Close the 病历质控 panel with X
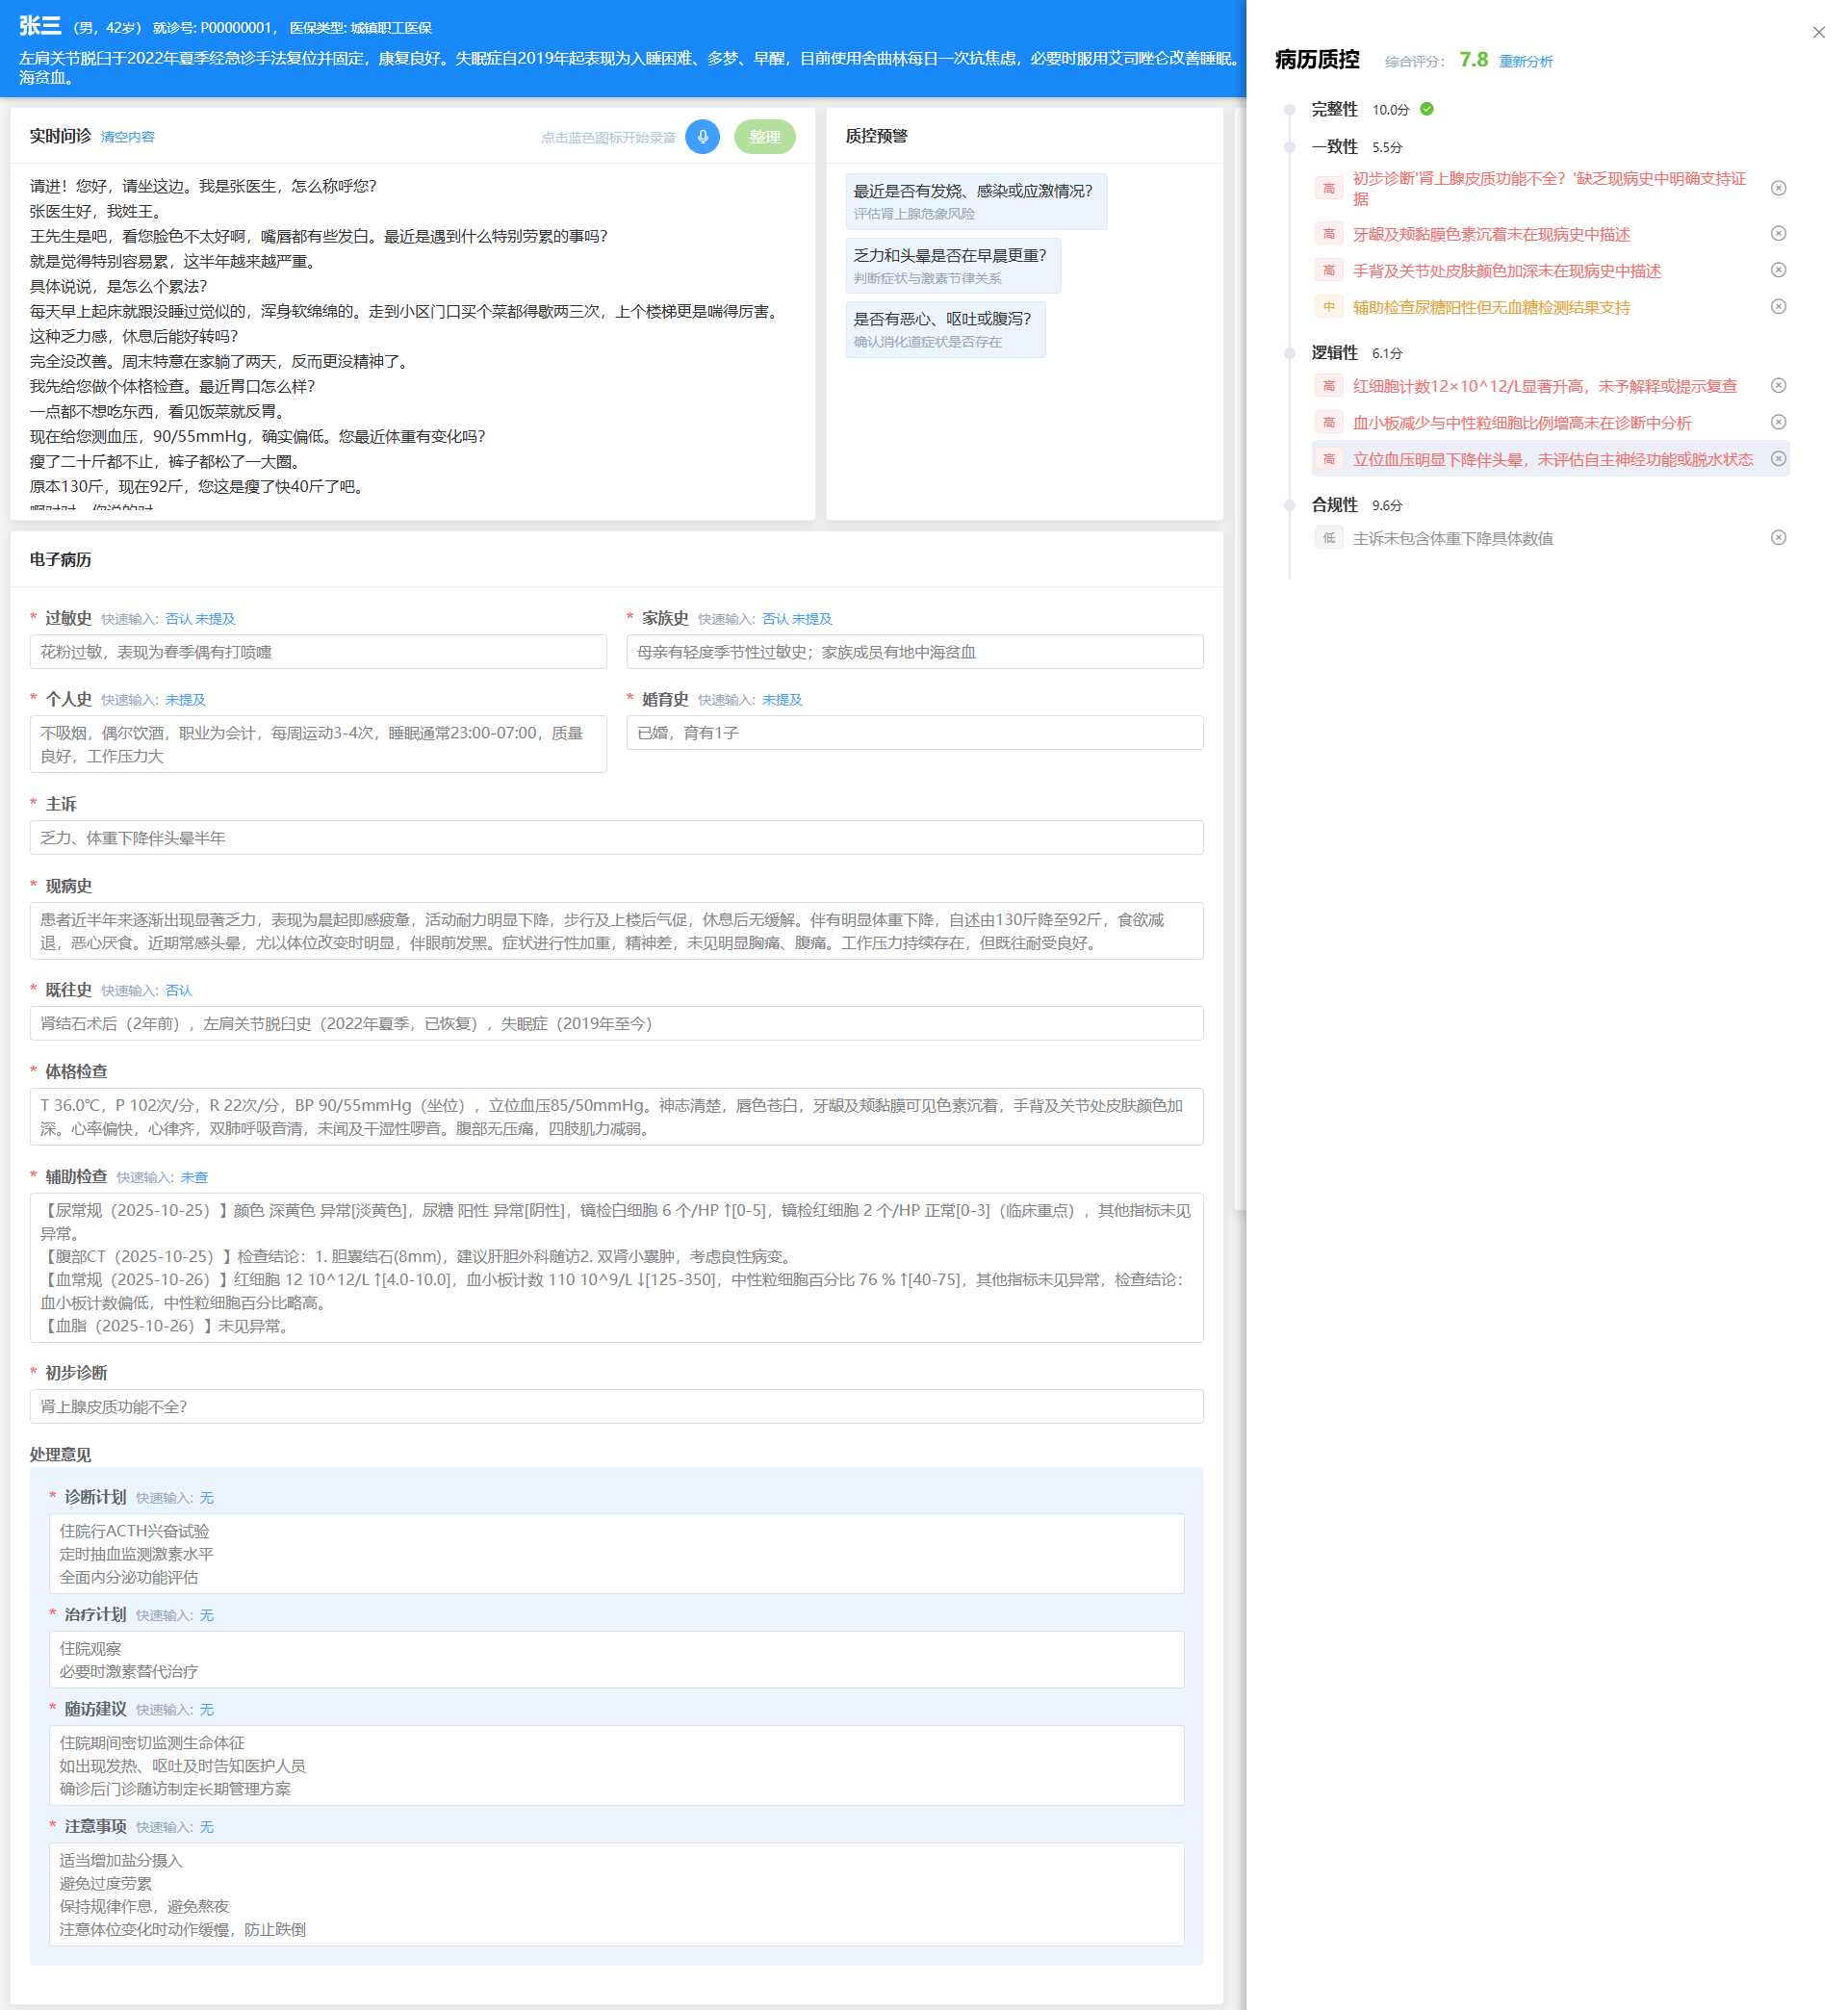This screenshot has width=1848, height=2010. (1818, 32)
